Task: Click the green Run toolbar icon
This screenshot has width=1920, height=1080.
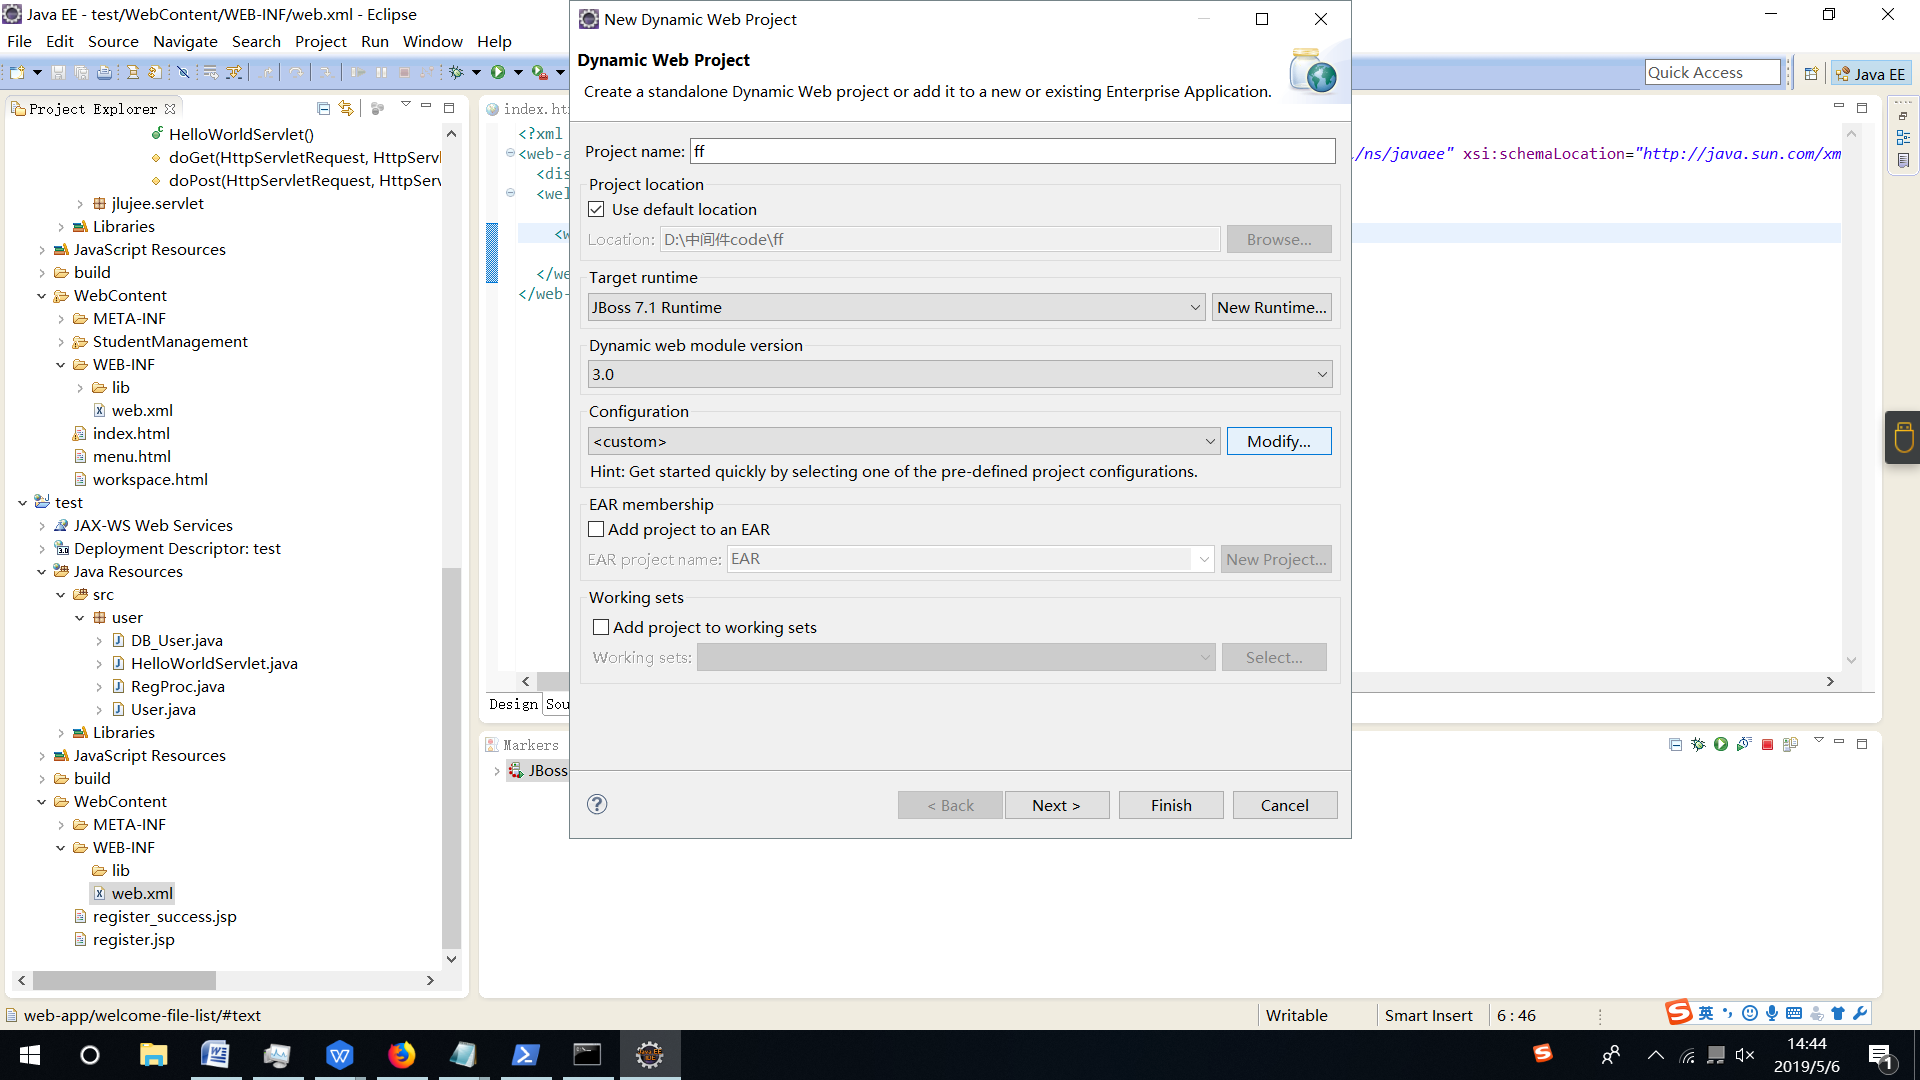Action: click(x=498, y=72)
